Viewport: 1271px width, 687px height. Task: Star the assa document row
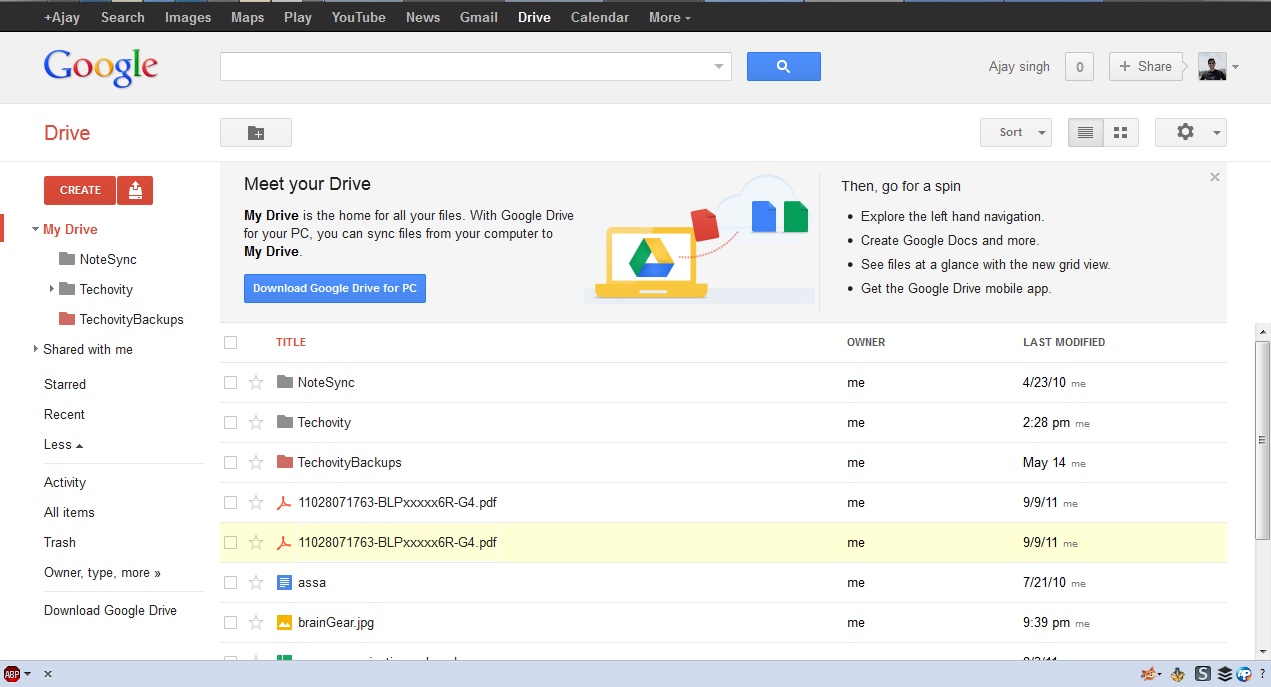(256, 582)
